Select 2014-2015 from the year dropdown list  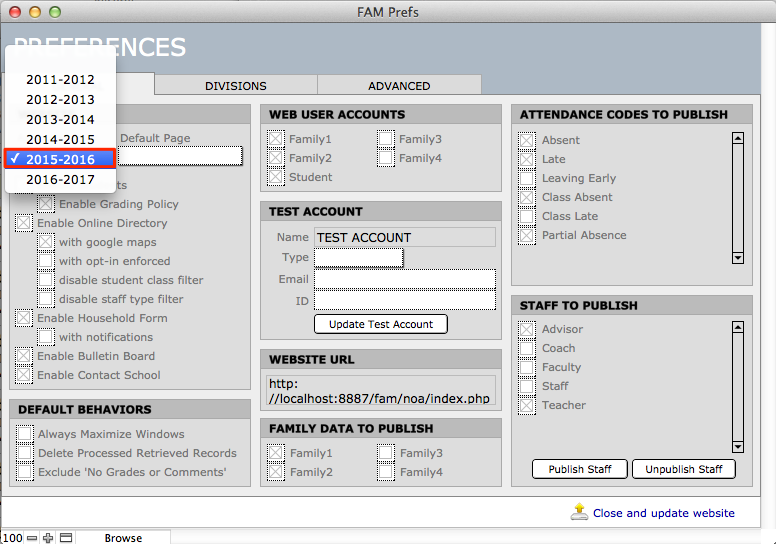click(60, 140)
